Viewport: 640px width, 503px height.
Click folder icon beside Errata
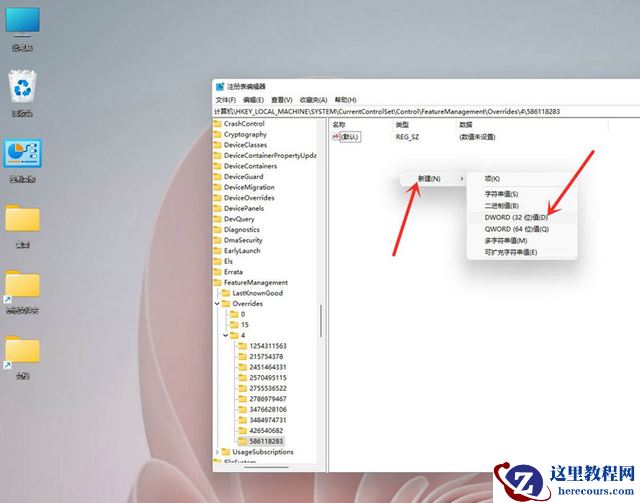click(x=218, y=272)
